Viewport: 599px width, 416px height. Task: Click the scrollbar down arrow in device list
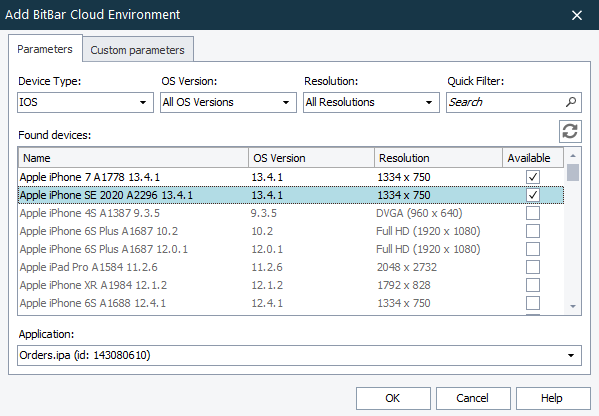click(573, 306)
